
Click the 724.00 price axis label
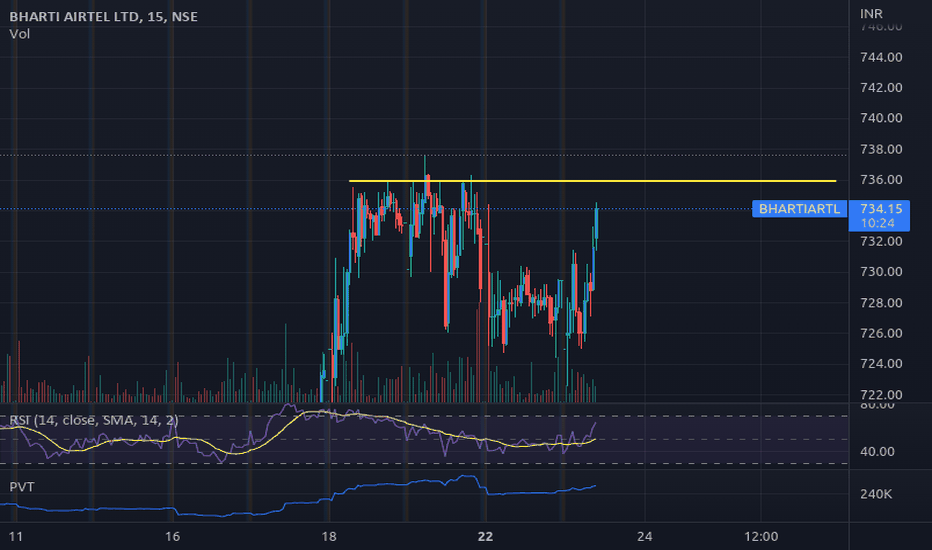881,363
